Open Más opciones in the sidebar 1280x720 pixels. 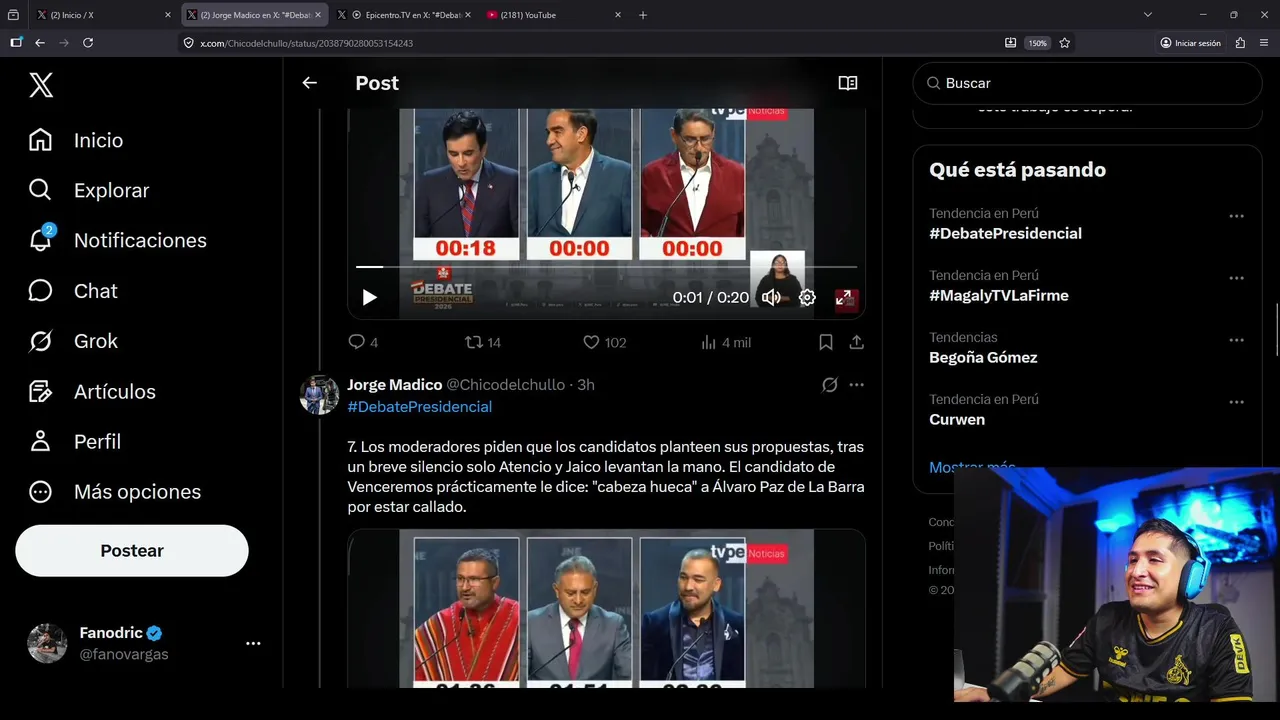pos(114,491)
